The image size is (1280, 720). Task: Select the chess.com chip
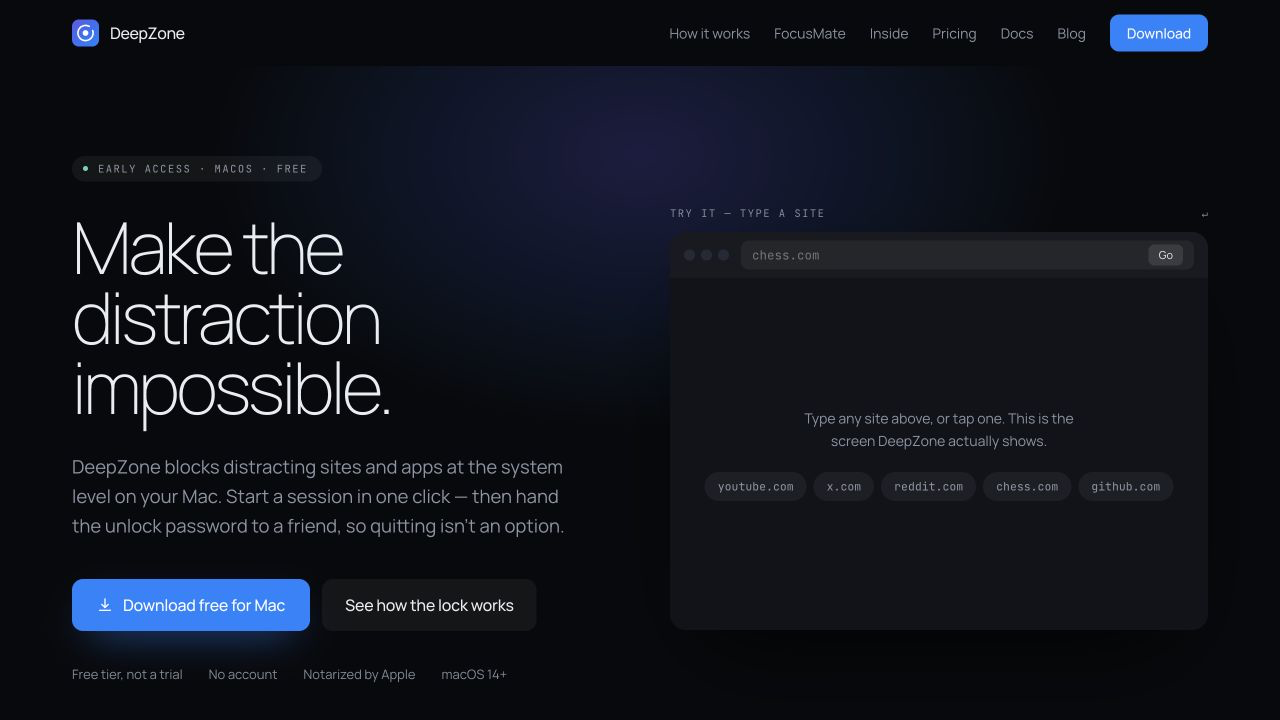pyautogui.click(x=1027, y=487)
